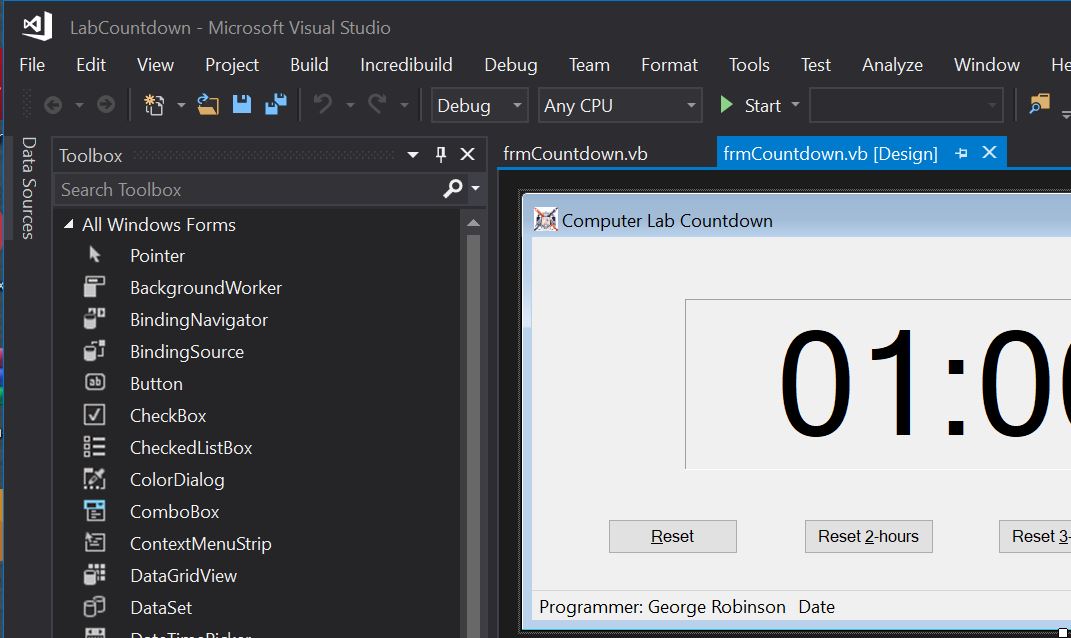Viewport: 1071px width, 638px height.
Task: Open the Format menu
Action: tap(668, 64)
